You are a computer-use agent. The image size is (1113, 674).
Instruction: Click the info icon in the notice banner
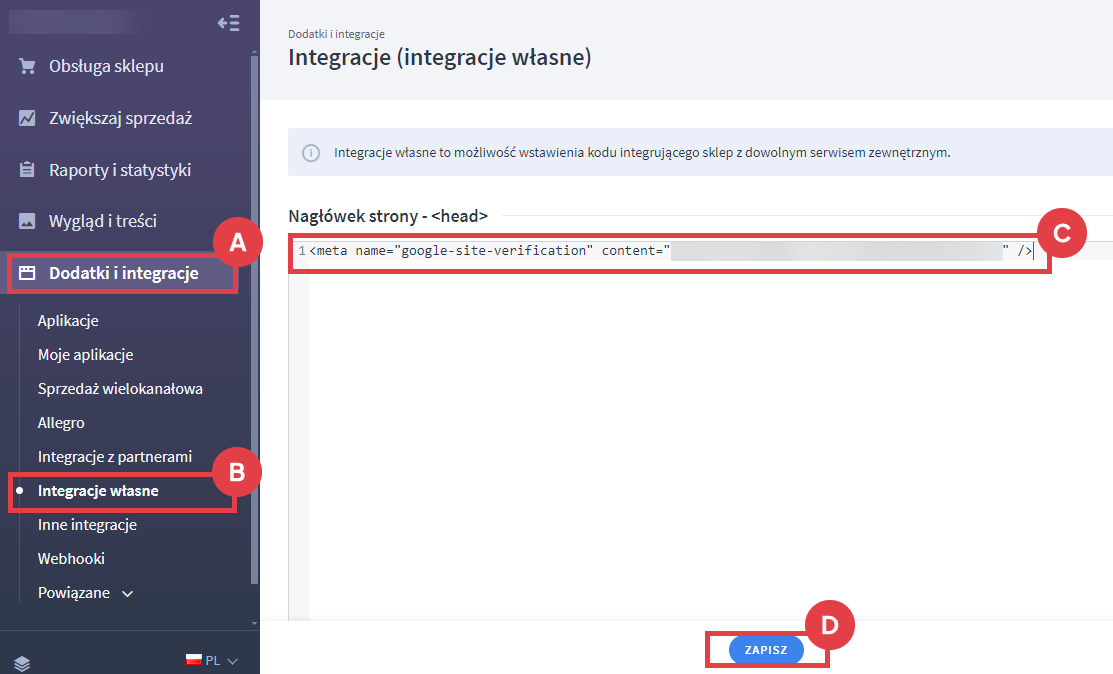[312, 153]
